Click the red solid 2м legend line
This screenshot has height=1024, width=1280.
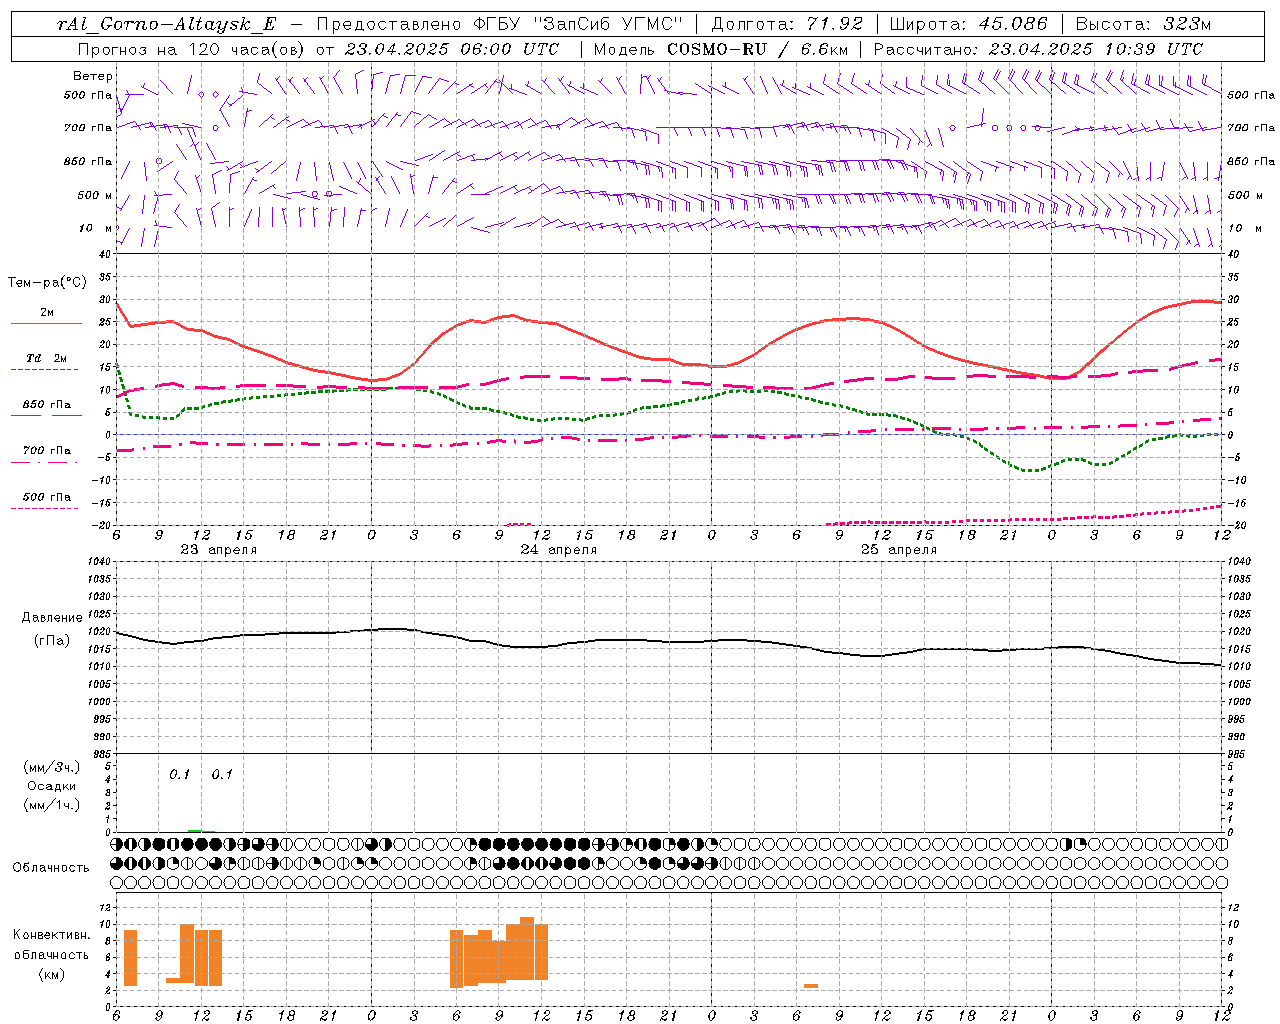46,323
